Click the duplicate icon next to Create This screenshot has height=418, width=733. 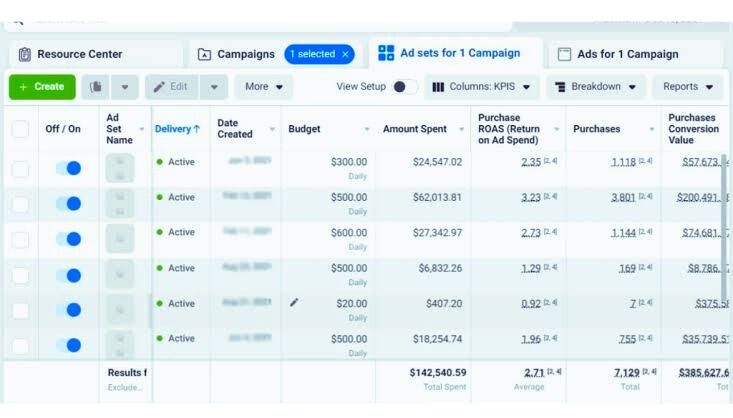point(97,87)
